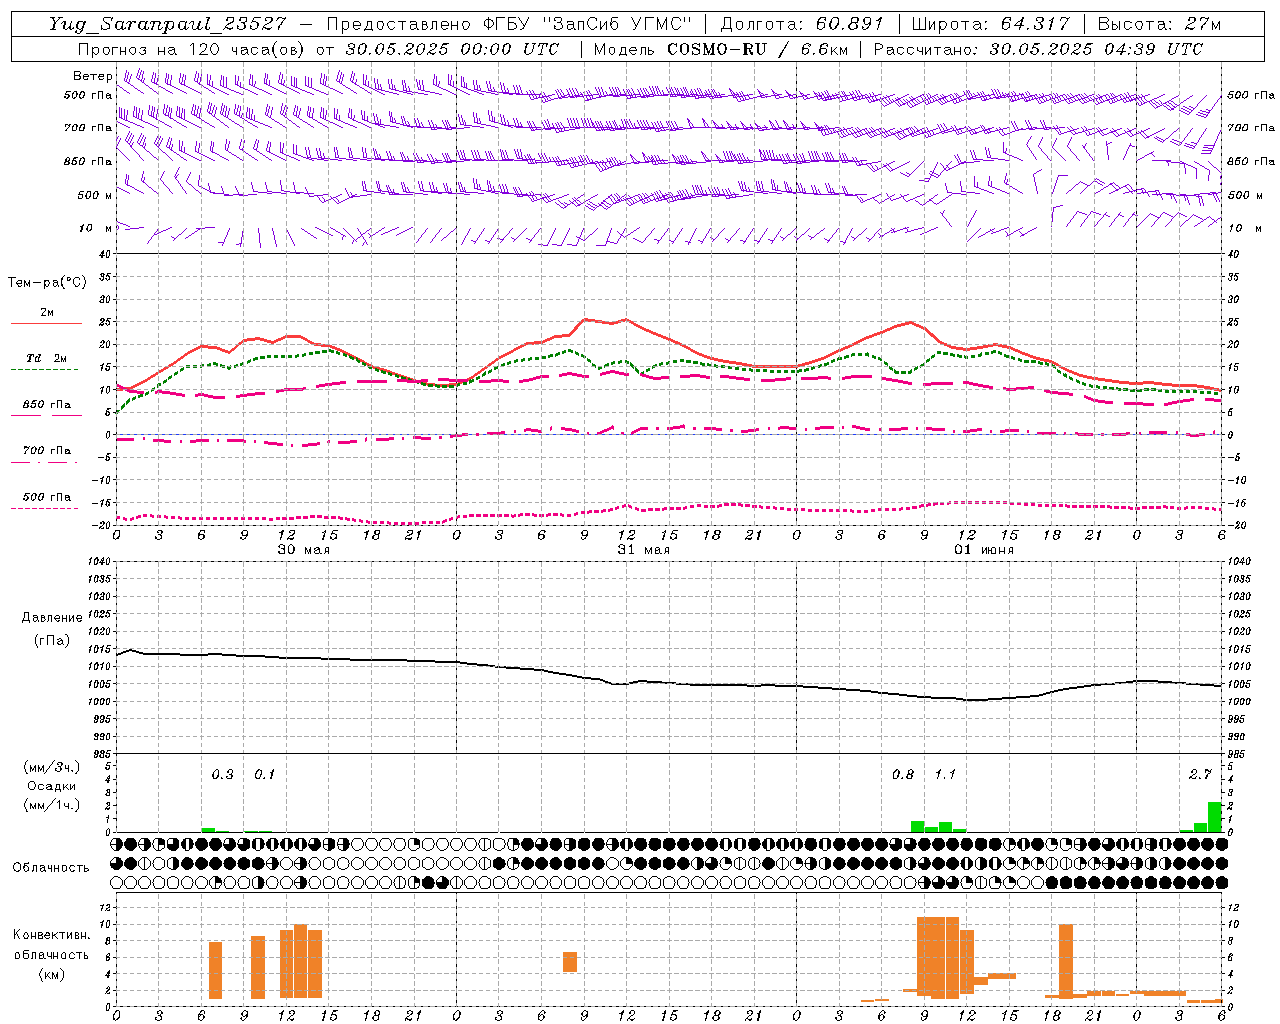
Task: Click the Прогноз на 120 часа(ов) text
Action: [193, 49]
